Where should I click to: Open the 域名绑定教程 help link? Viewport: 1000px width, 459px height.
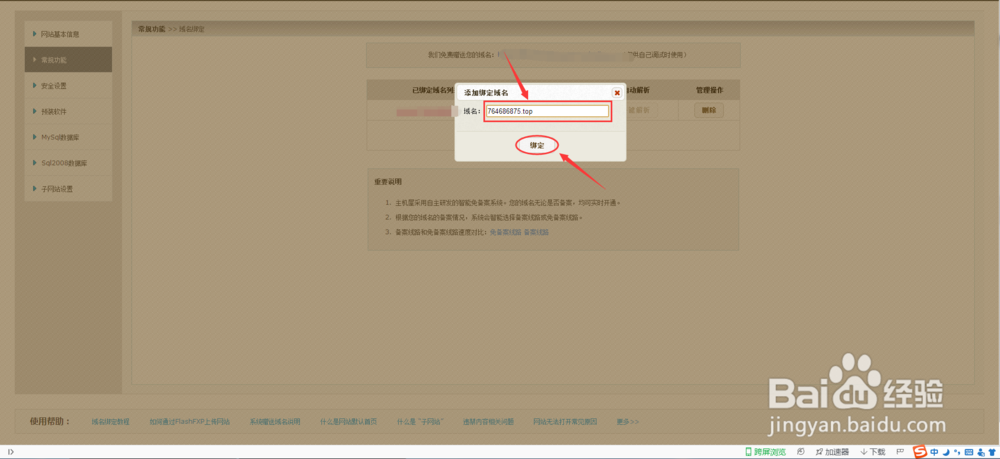(110, 421)
